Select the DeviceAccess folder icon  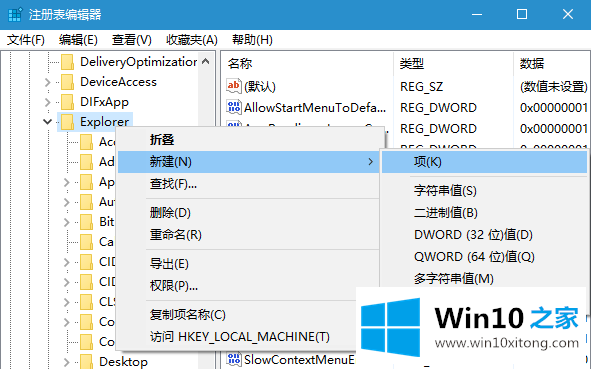coord(67,82)
